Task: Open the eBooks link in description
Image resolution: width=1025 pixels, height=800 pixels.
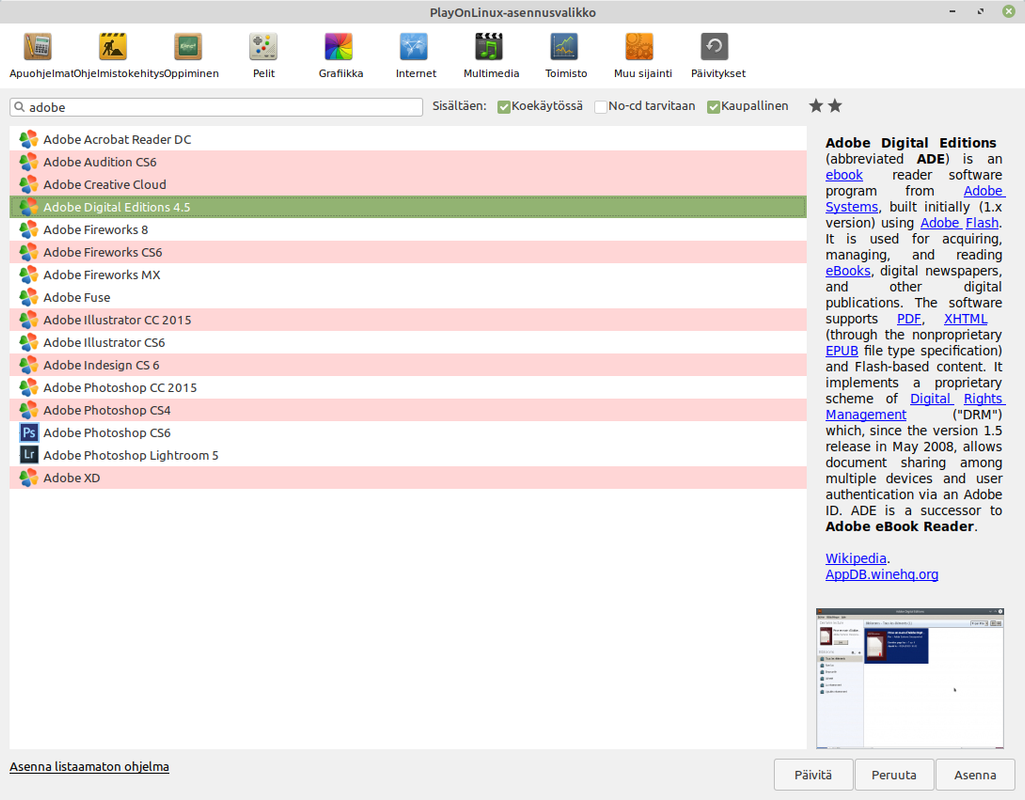Action: pos(848,271)
